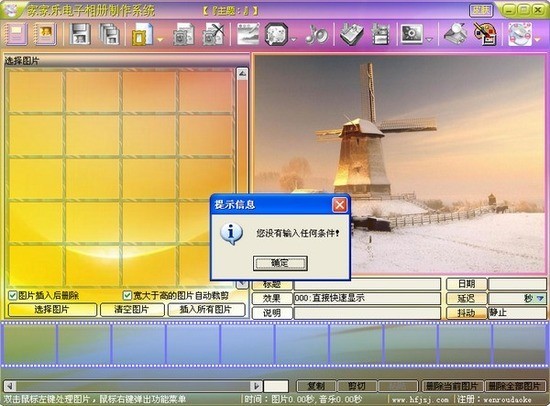
Task: Click the paint palette icon in toolbar
Action: point(485,34)
